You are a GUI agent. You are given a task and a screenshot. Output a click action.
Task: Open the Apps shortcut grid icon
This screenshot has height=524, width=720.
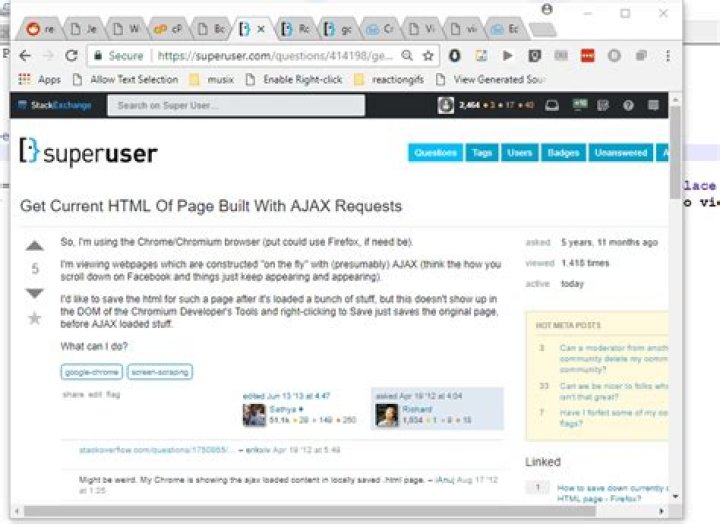pos(24,79)
